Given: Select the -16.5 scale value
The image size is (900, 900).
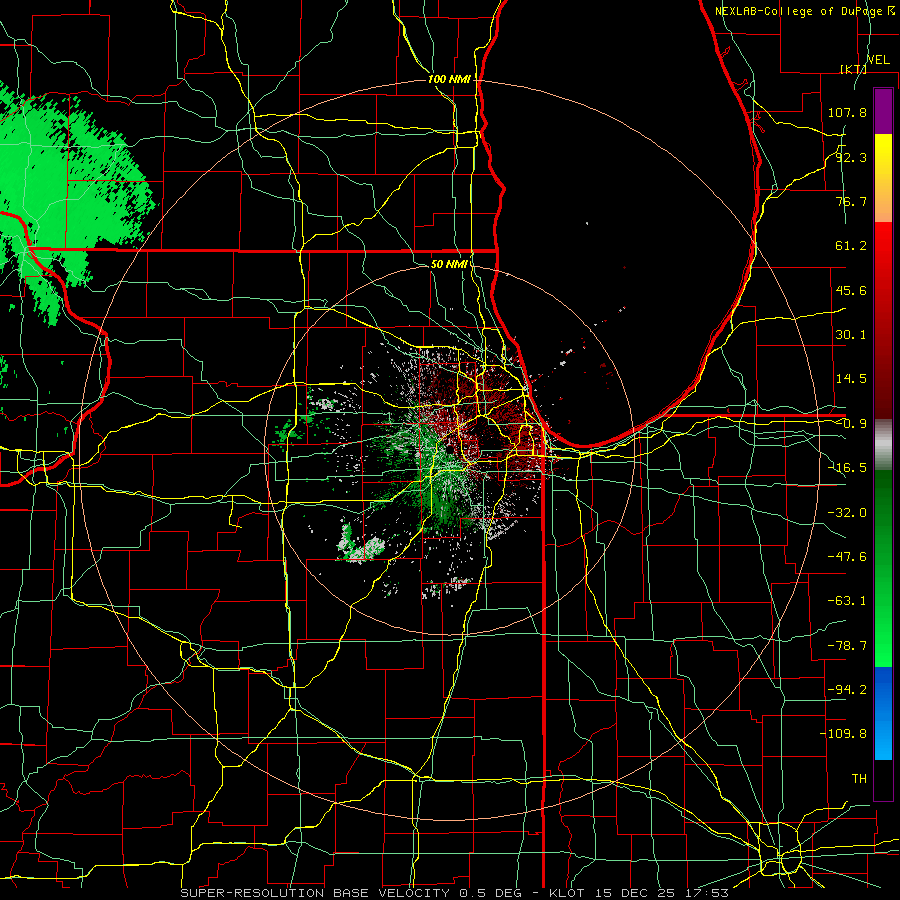Looking at the screenshot, I should (847, 468).
